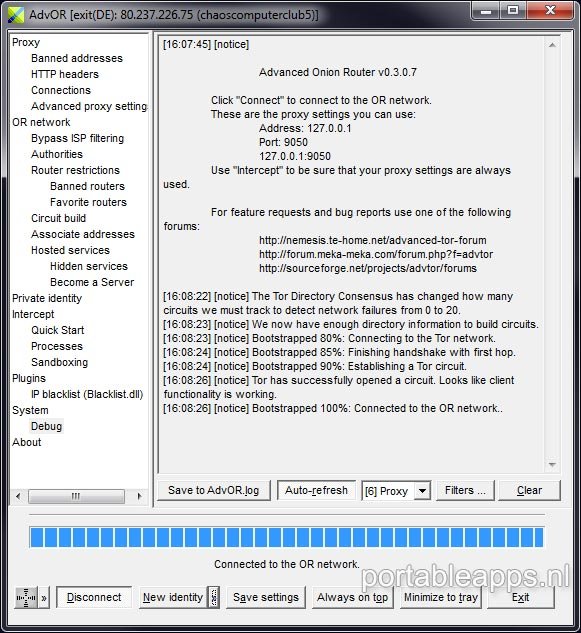The image size is (581, 633).
Task: Click "Bootstrapped 80%" log entry
Action: (329, 338)
